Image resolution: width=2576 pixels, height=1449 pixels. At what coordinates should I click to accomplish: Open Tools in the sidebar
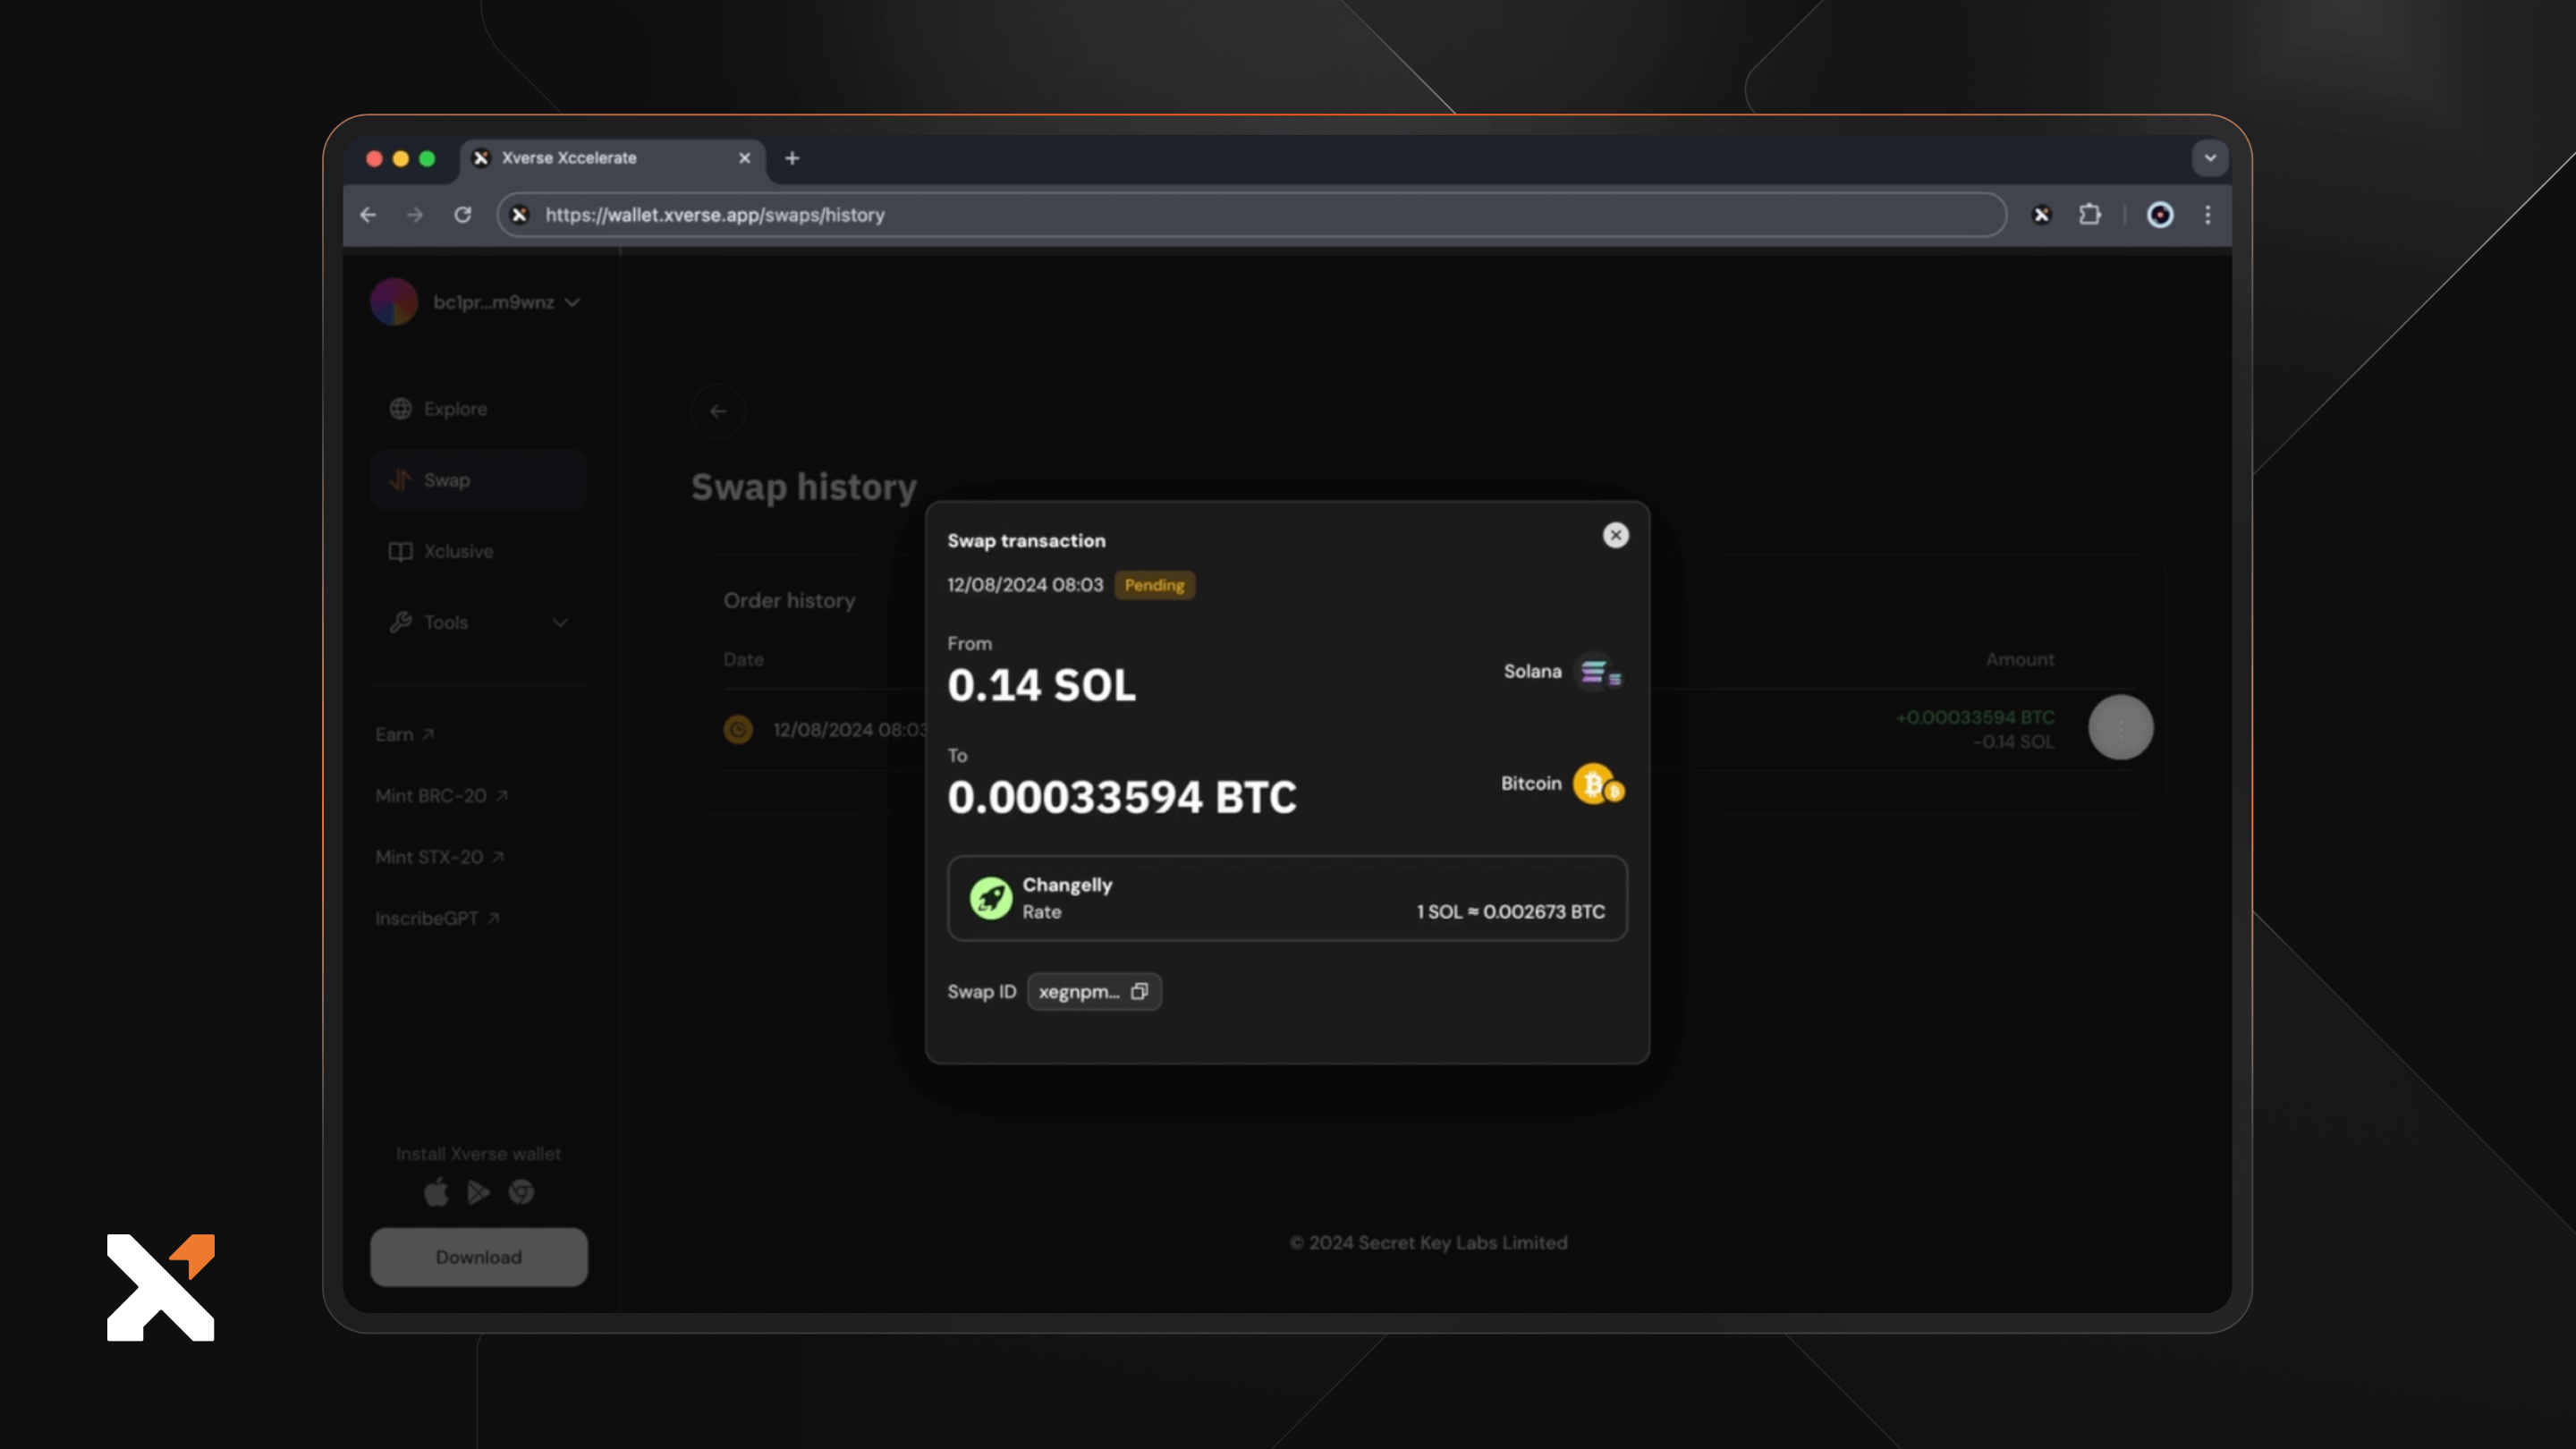coord(478,622)
